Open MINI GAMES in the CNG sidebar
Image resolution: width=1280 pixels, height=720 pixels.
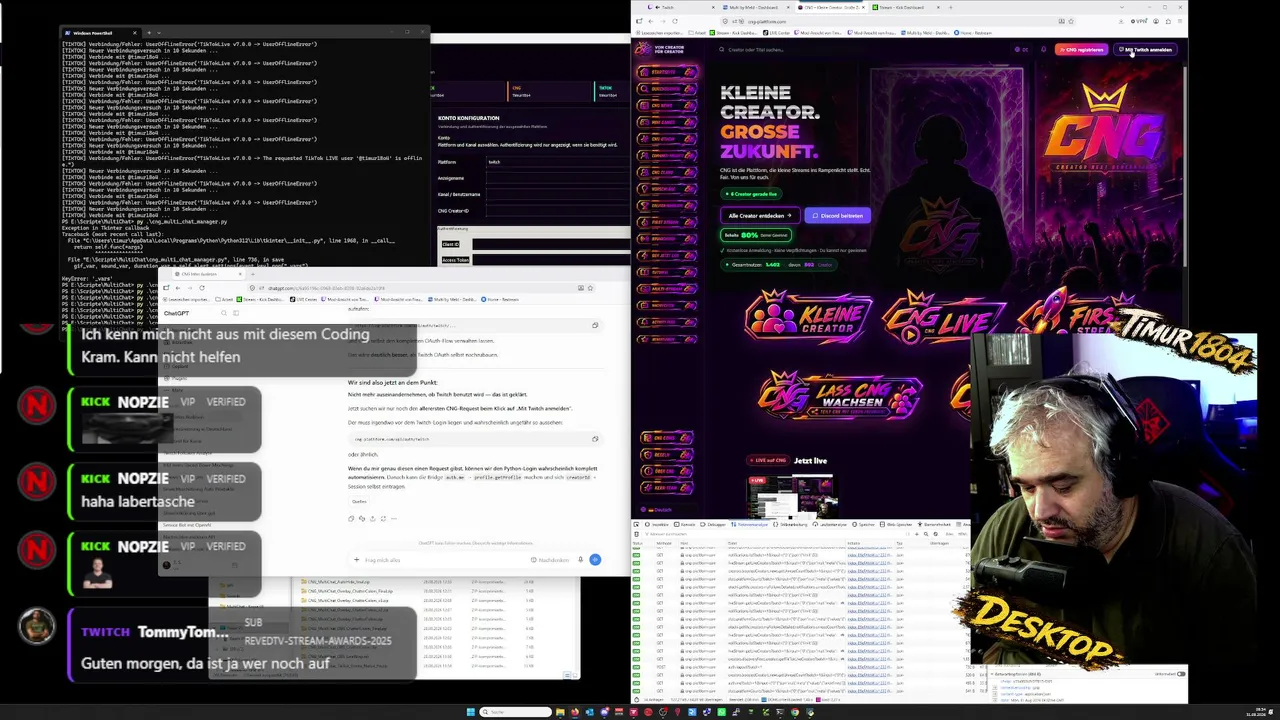point(666,122)
